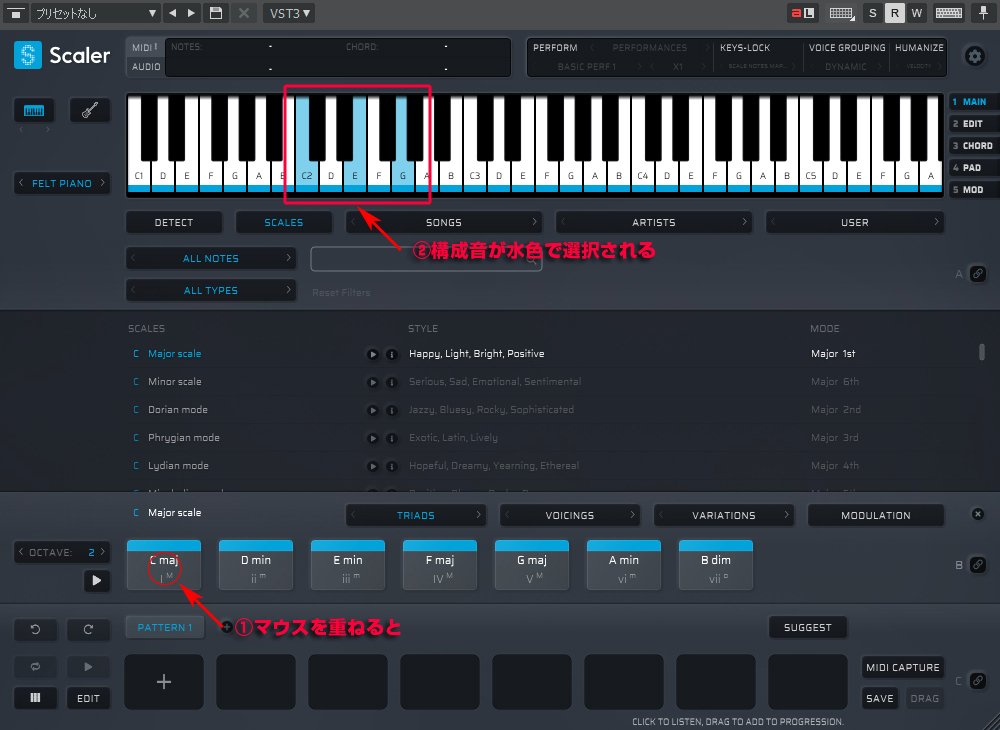The height and width of the screenshot is (730, 1000).
Task: Play the section B chord set
Action: pyautogui.click(x=96, y=580)
